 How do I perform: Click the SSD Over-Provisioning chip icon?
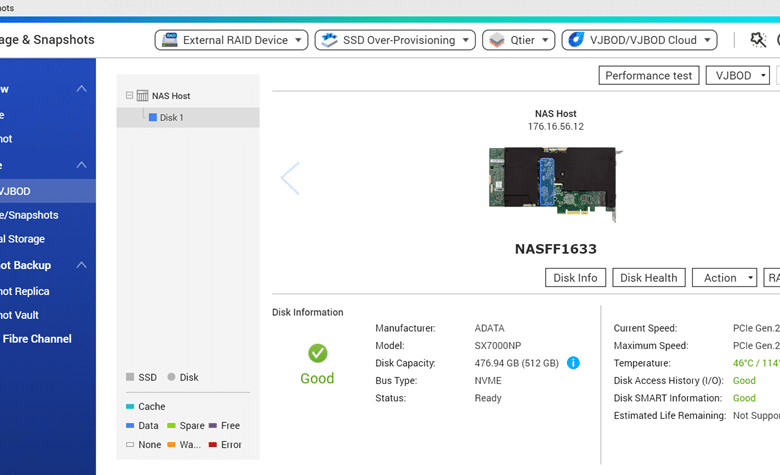[329, 40]
